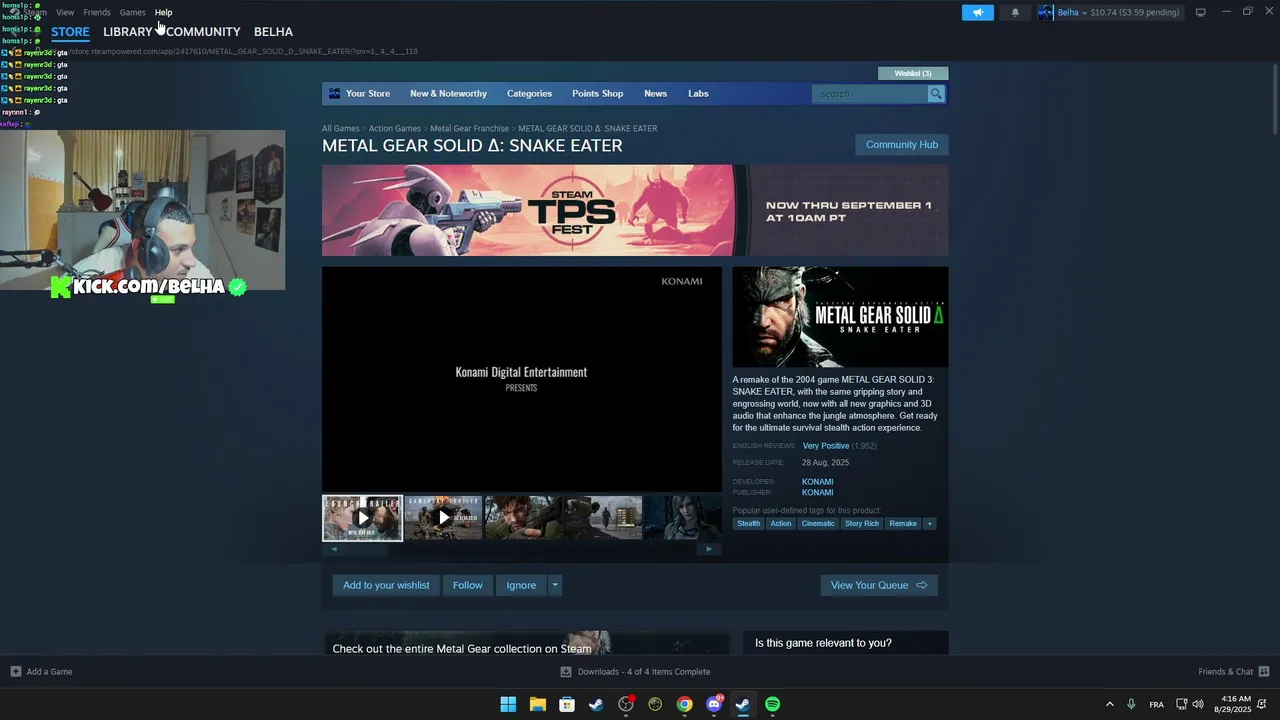Switch to the STORE tab
The height and width of the screenshot is (720, 1280).
pos(70,32)
